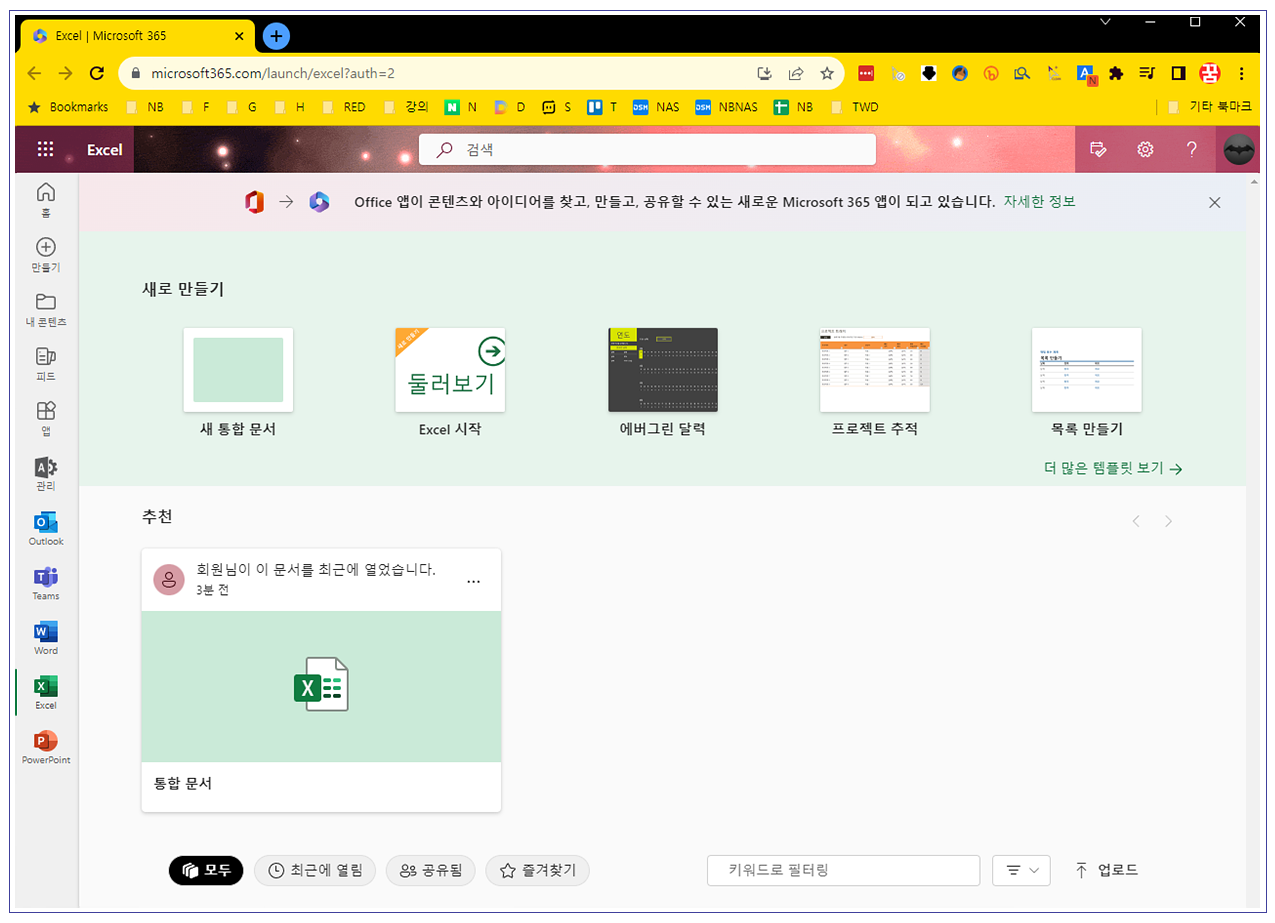Create a new blank workbook (새 통합 문서)
This screenshot has width=1275, height=923.
coord(238,383)
